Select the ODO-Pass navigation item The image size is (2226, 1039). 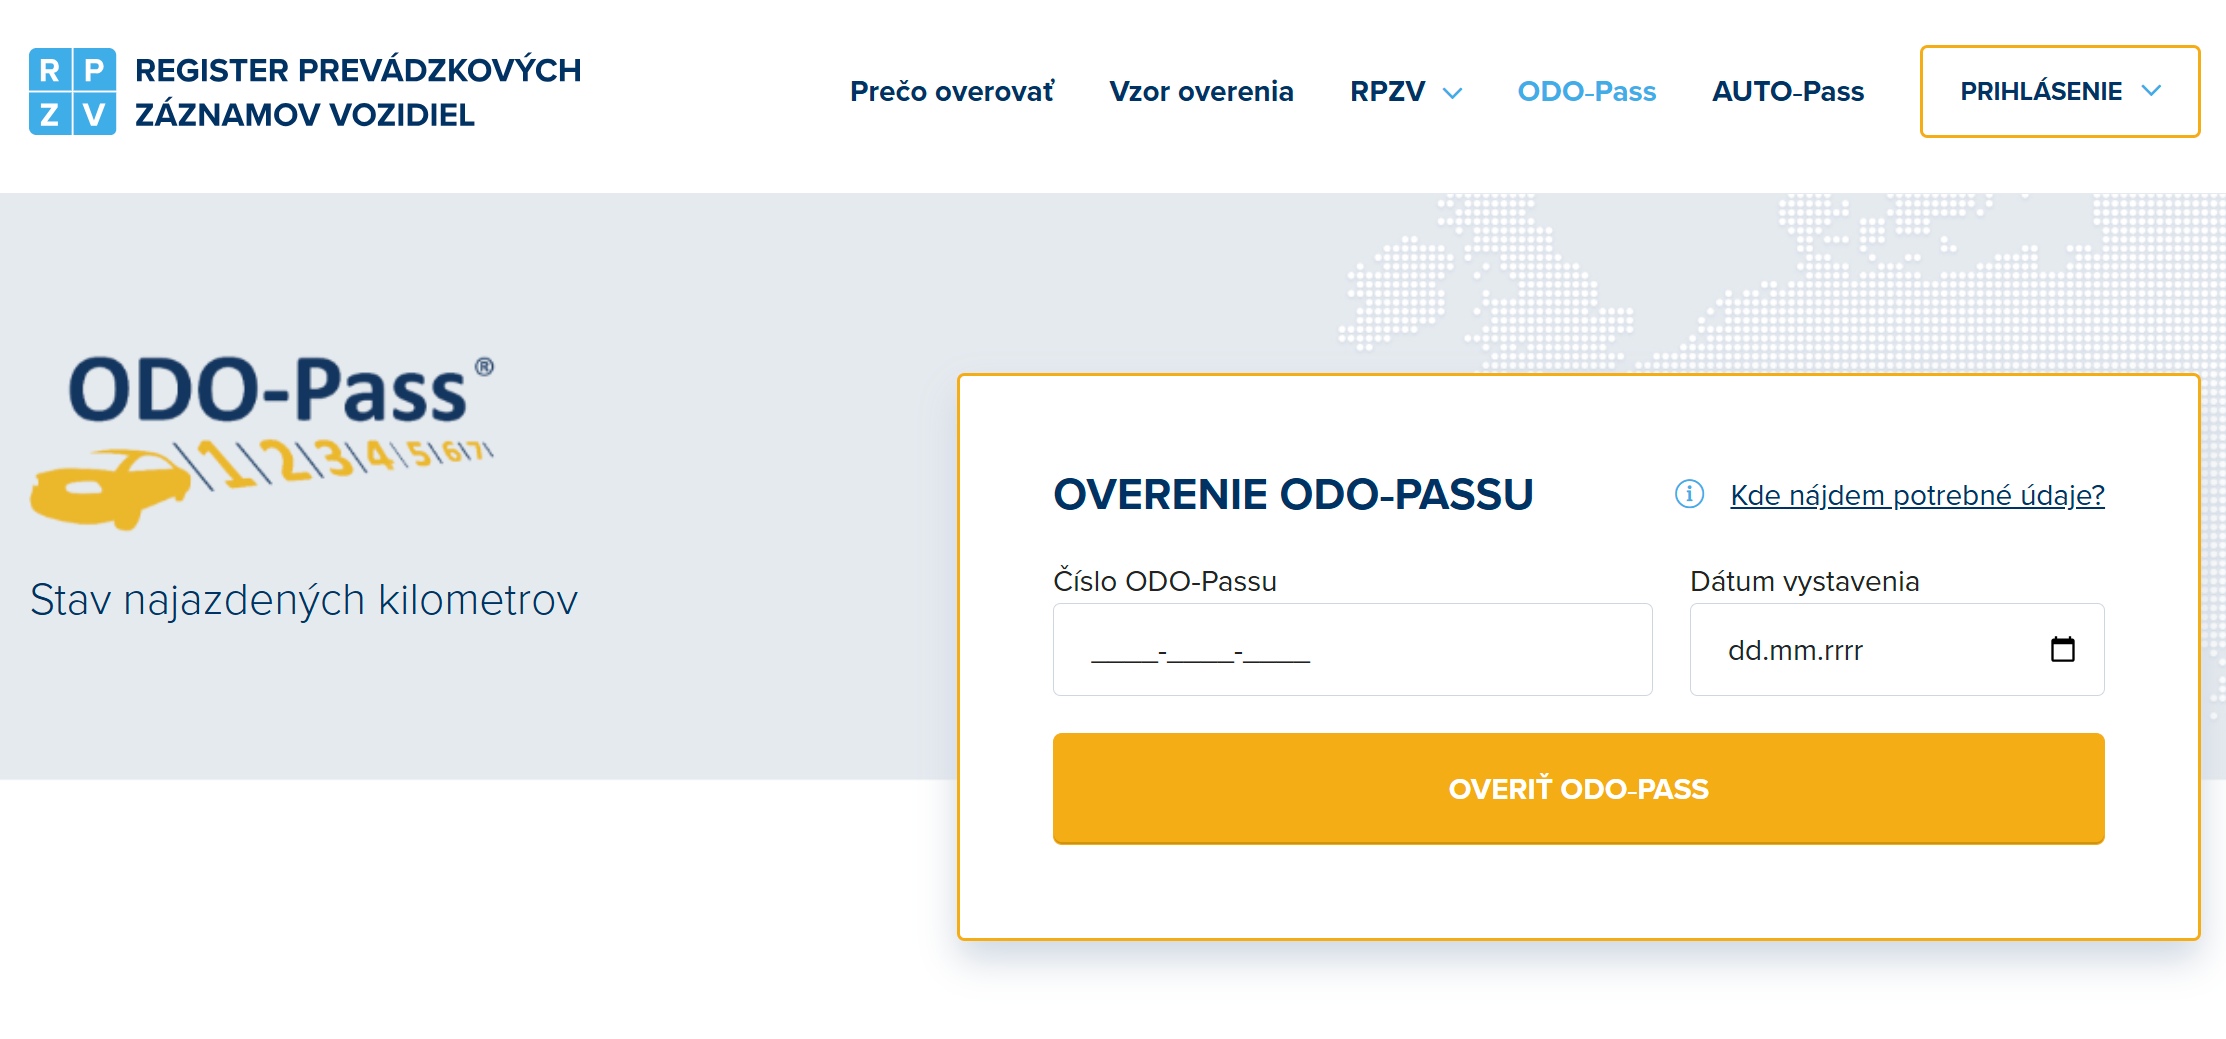1586,91
